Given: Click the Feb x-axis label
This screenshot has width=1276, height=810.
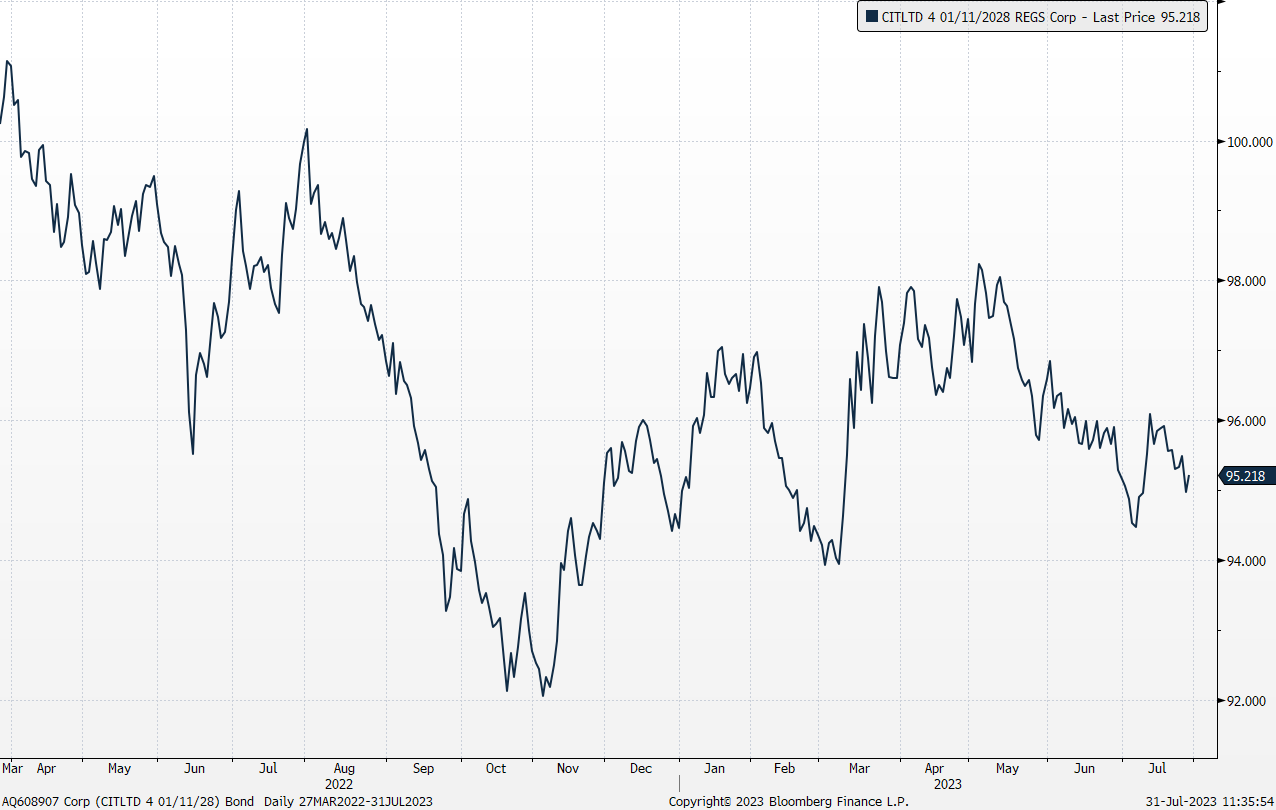Looking at the screenshot, I should 785,769.
